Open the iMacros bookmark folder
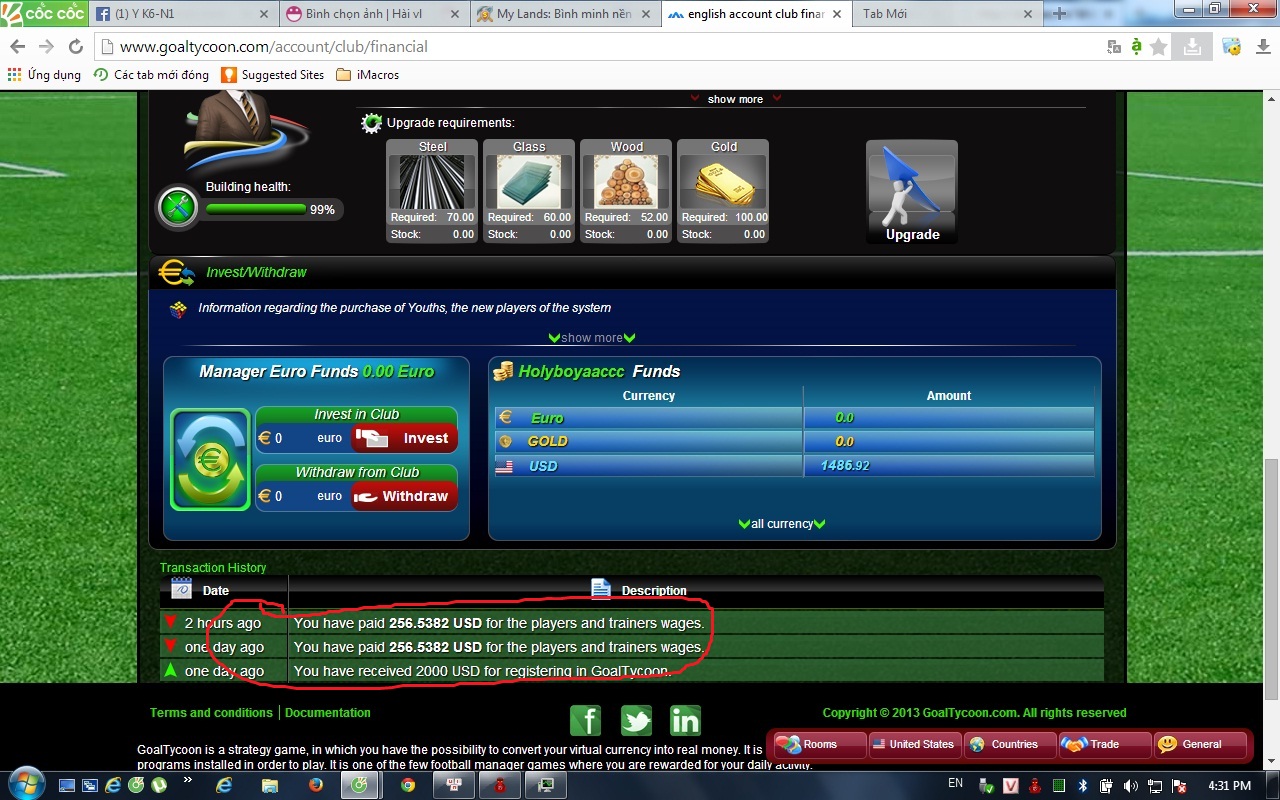The image size is (1280, 800). [368, 75]
